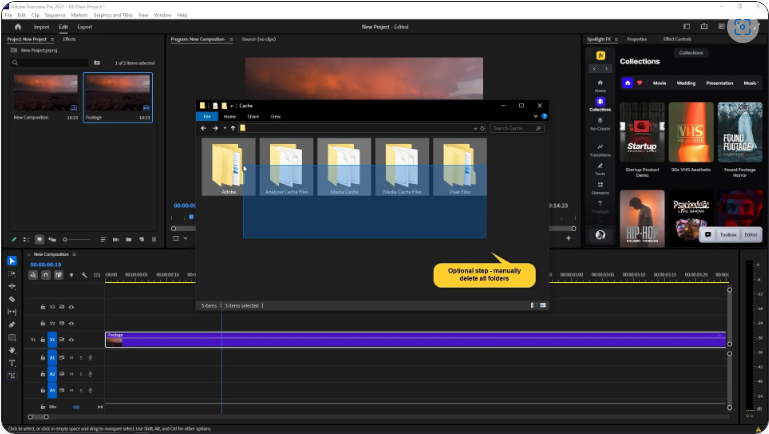
Task: Open Transitions in Spotlight FX sidebar
Action: click(x=600, y=150)
